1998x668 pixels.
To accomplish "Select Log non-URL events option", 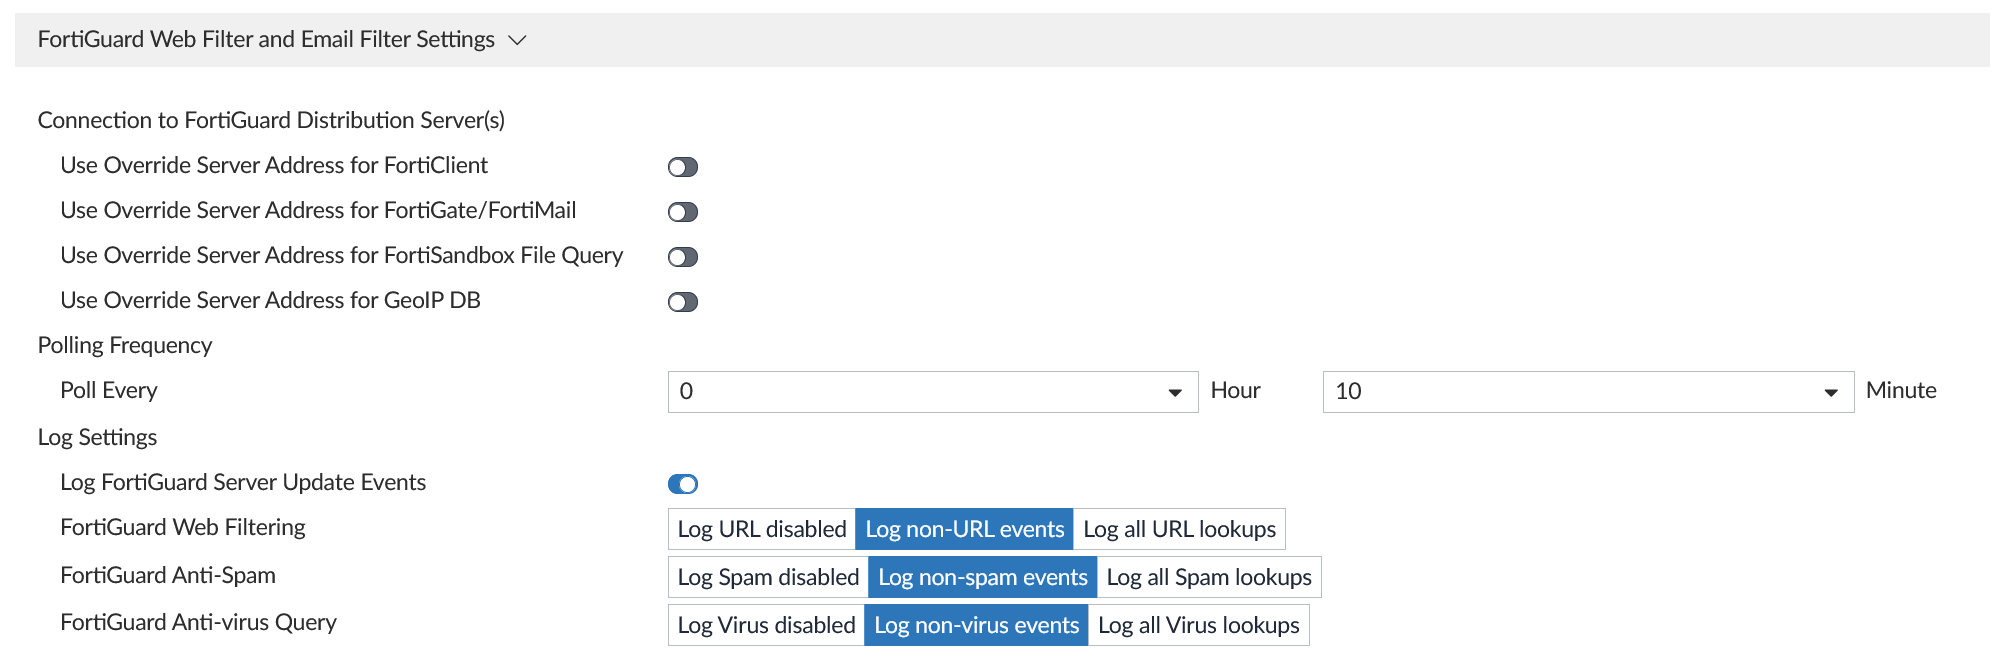I will (x=964, y=529).
